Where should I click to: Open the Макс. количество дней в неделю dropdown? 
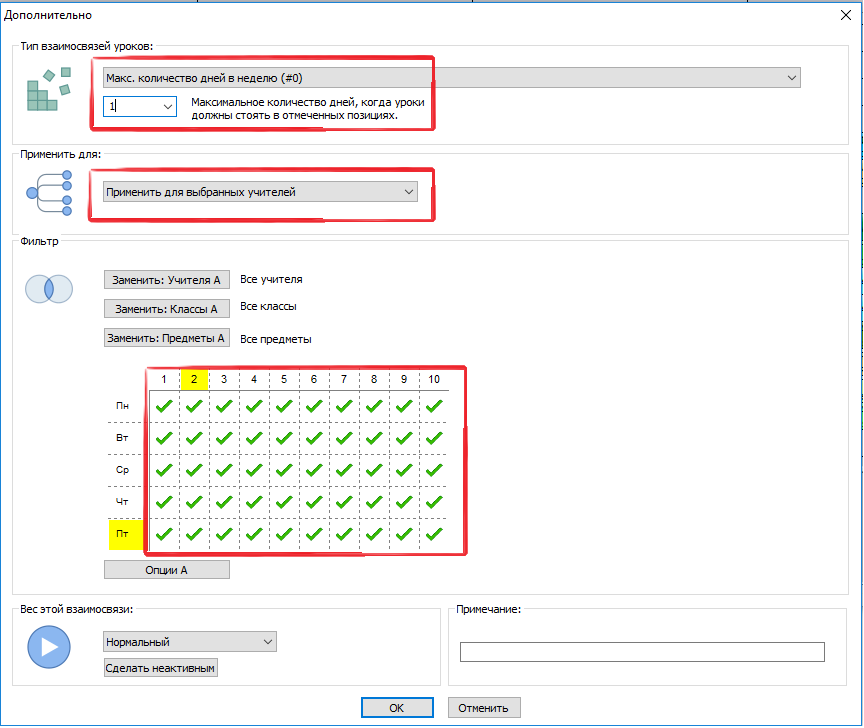coord(451,77)
